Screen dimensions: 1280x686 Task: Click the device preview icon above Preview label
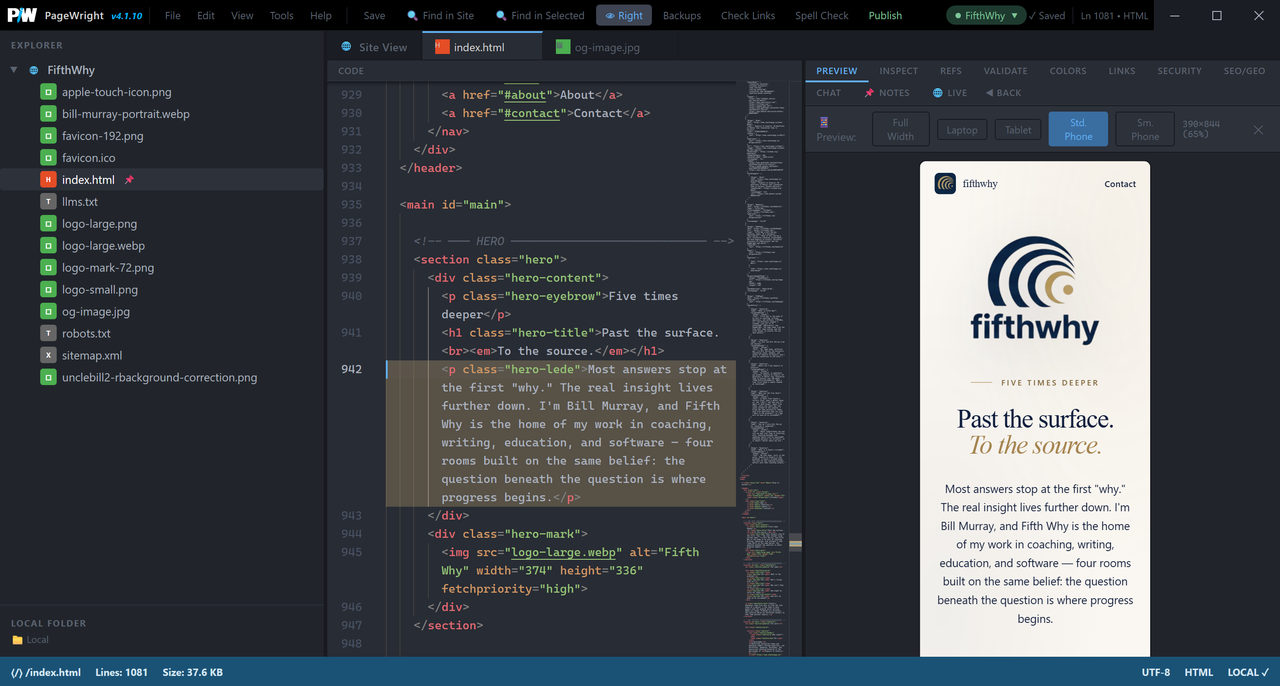(x=824, y=122)
